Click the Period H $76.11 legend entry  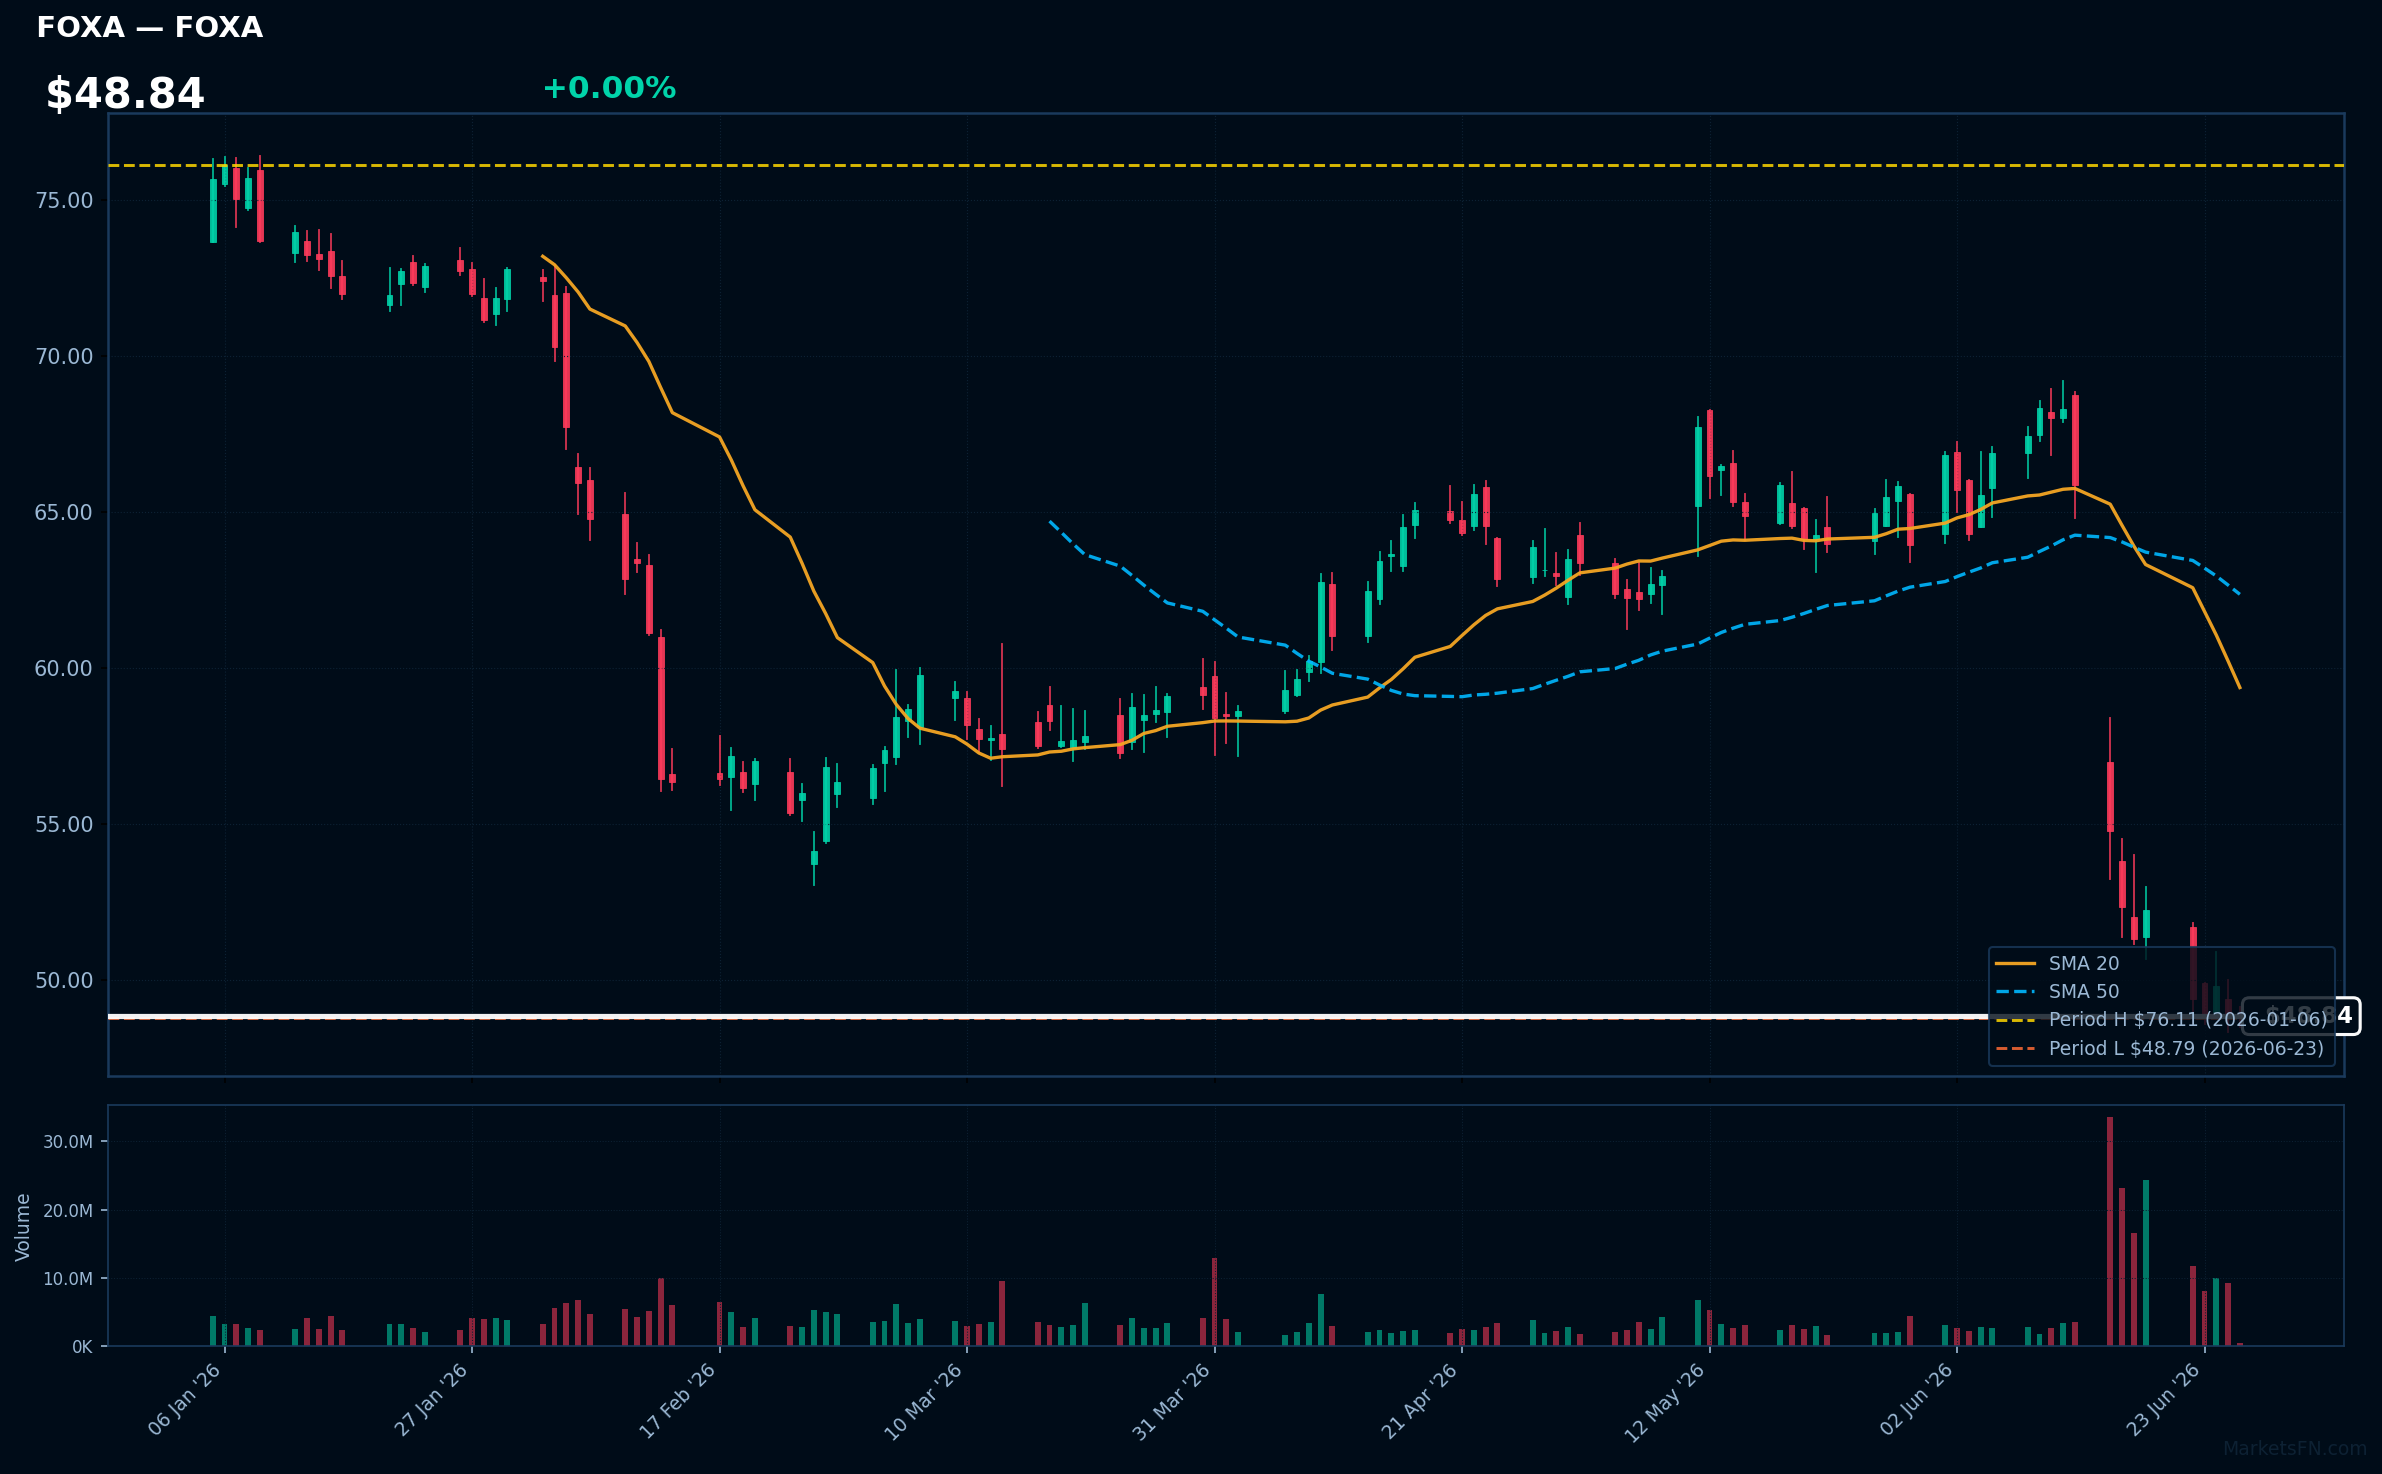[x=2161, y=1019]
